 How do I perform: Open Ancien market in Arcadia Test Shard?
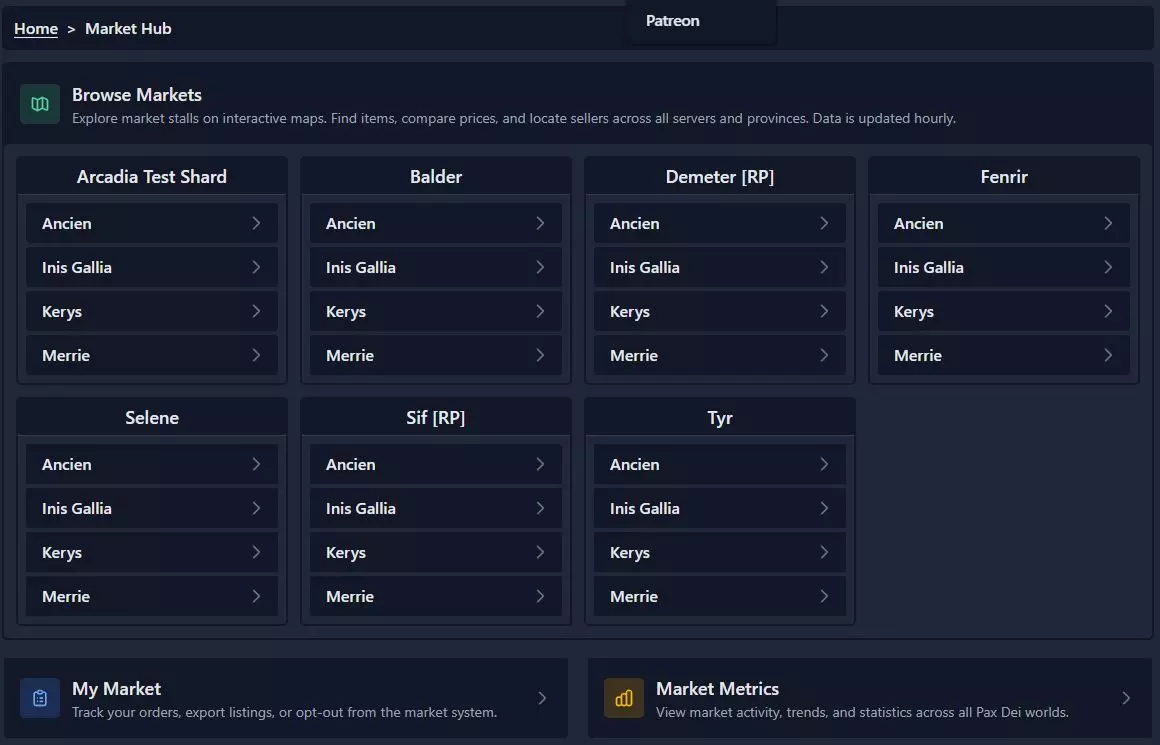[x=67, y=223]
